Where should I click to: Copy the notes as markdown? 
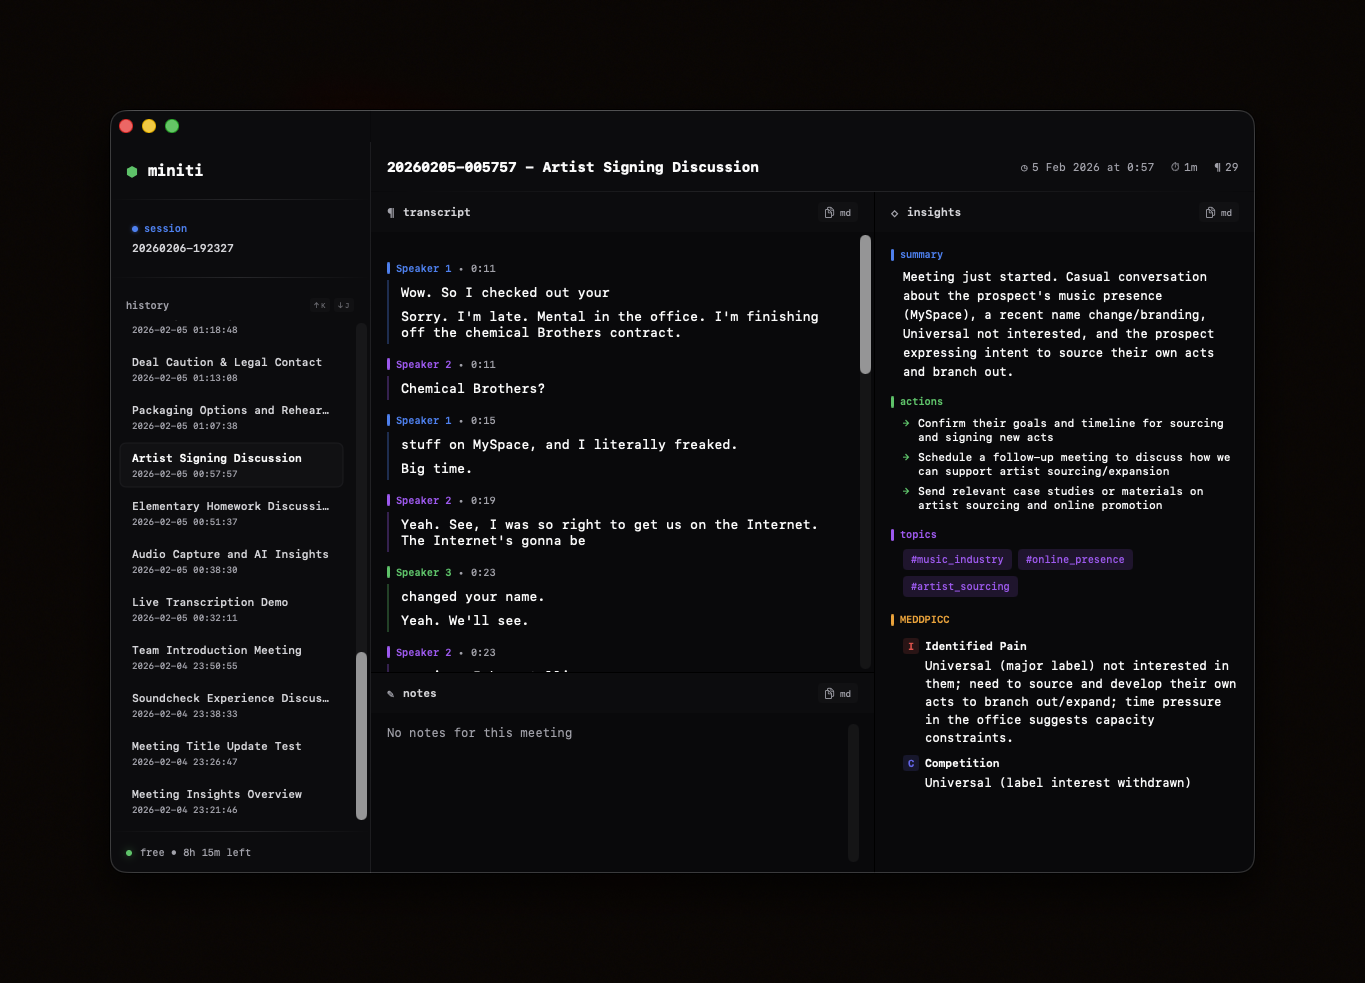coord(837,693)
